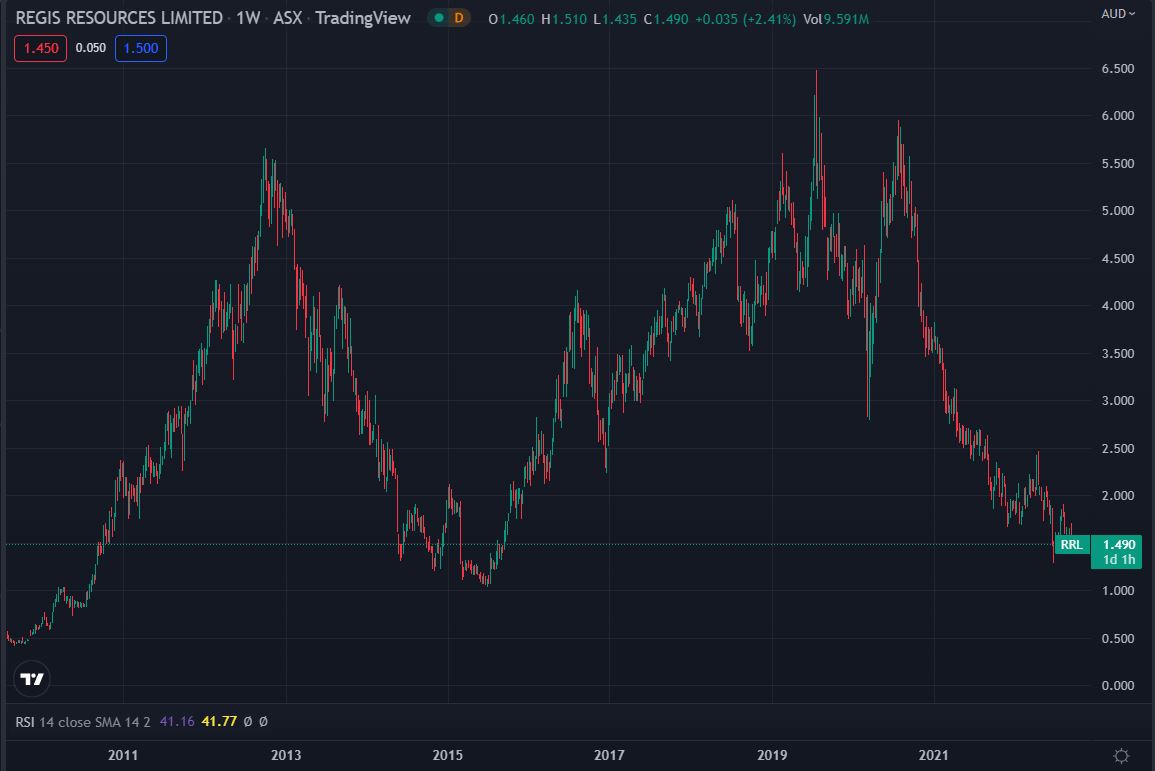Click the 1.000 price axis label

coord(1117,591)
